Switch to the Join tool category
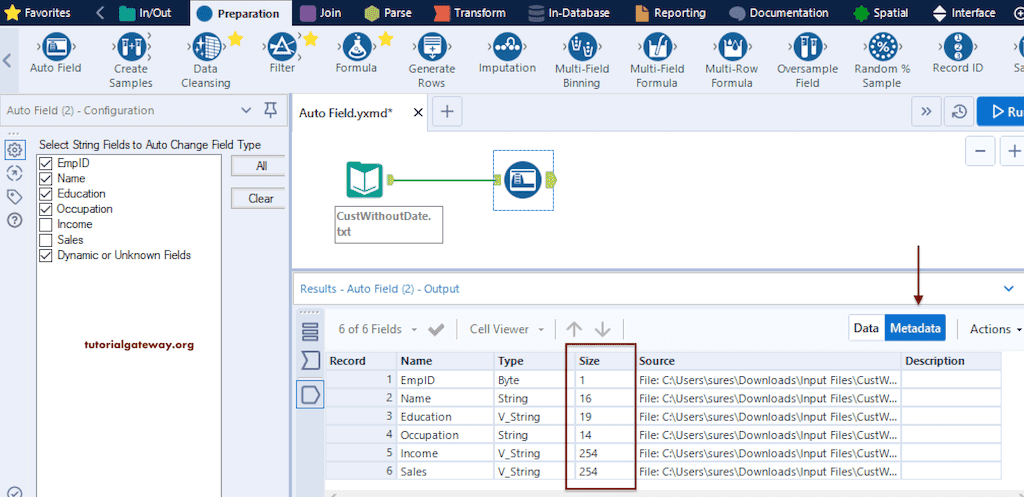 (321, 13)
